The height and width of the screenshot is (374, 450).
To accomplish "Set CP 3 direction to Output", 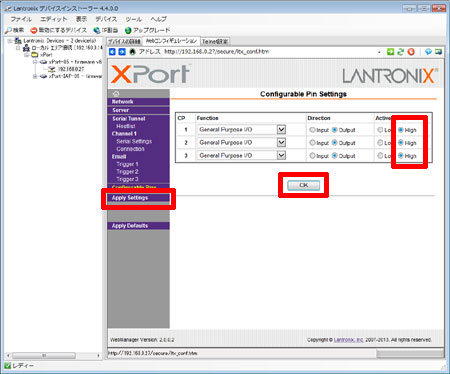I will click(335, 156).
